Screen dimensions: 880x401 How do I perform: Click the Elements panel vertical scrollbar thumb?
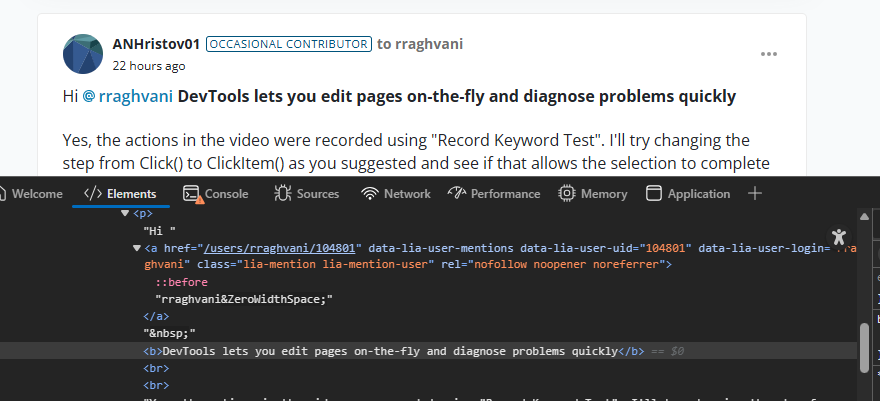tap(864, 347)
